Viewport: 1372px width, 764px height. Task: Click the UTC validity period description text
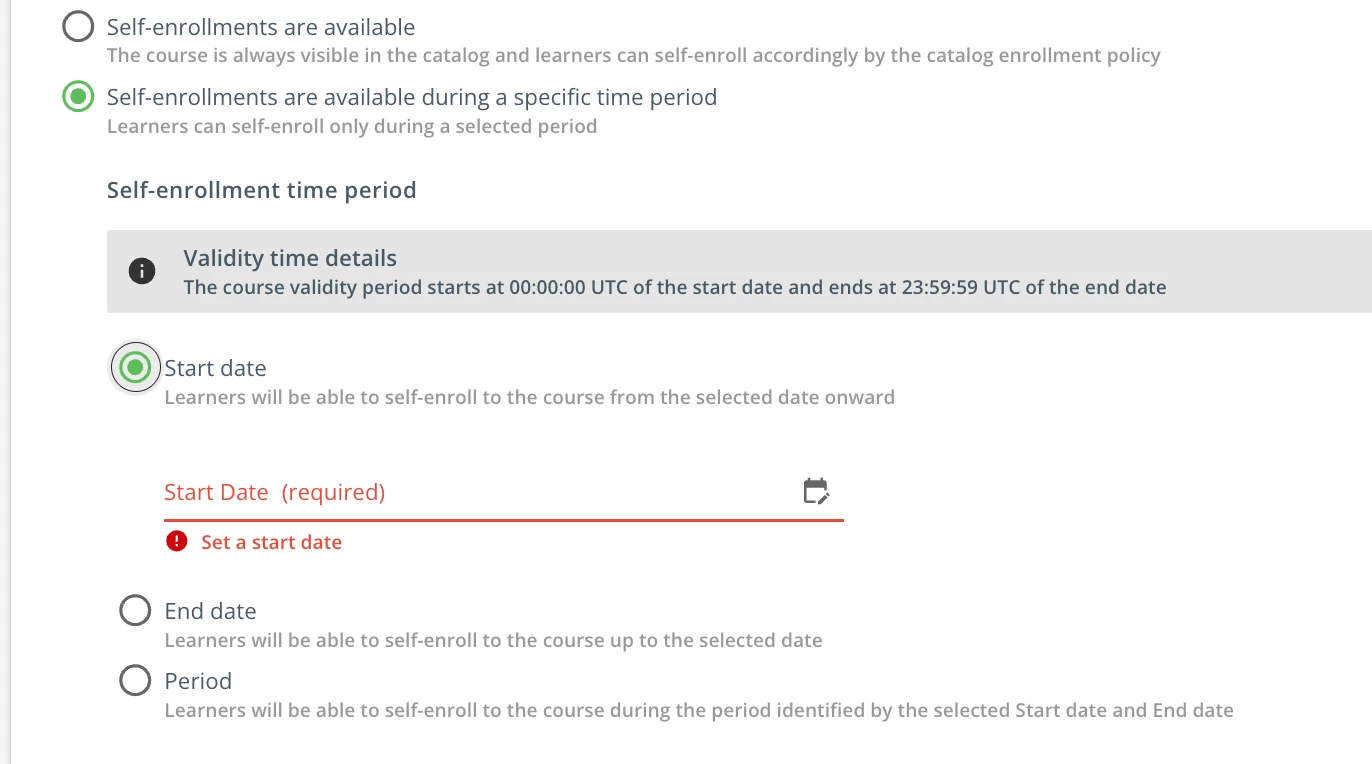[674, 288]
